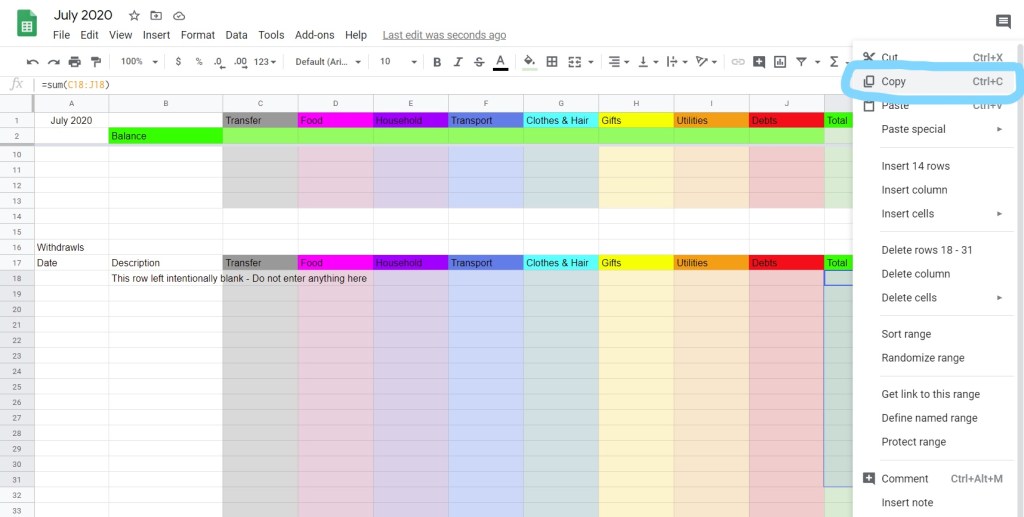Click Delete rows 18 - 31
Viewport: 1024px width, 517px height.
[926, 250]
